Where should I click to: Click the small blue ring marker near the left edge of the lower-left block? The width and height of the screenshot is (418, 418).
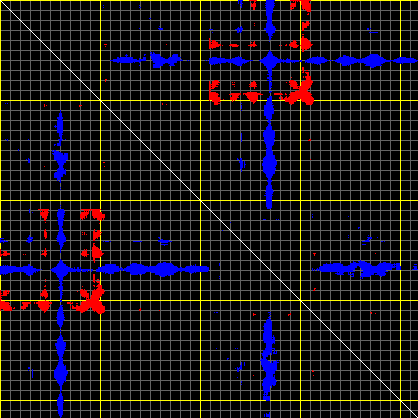click(30, 239)
